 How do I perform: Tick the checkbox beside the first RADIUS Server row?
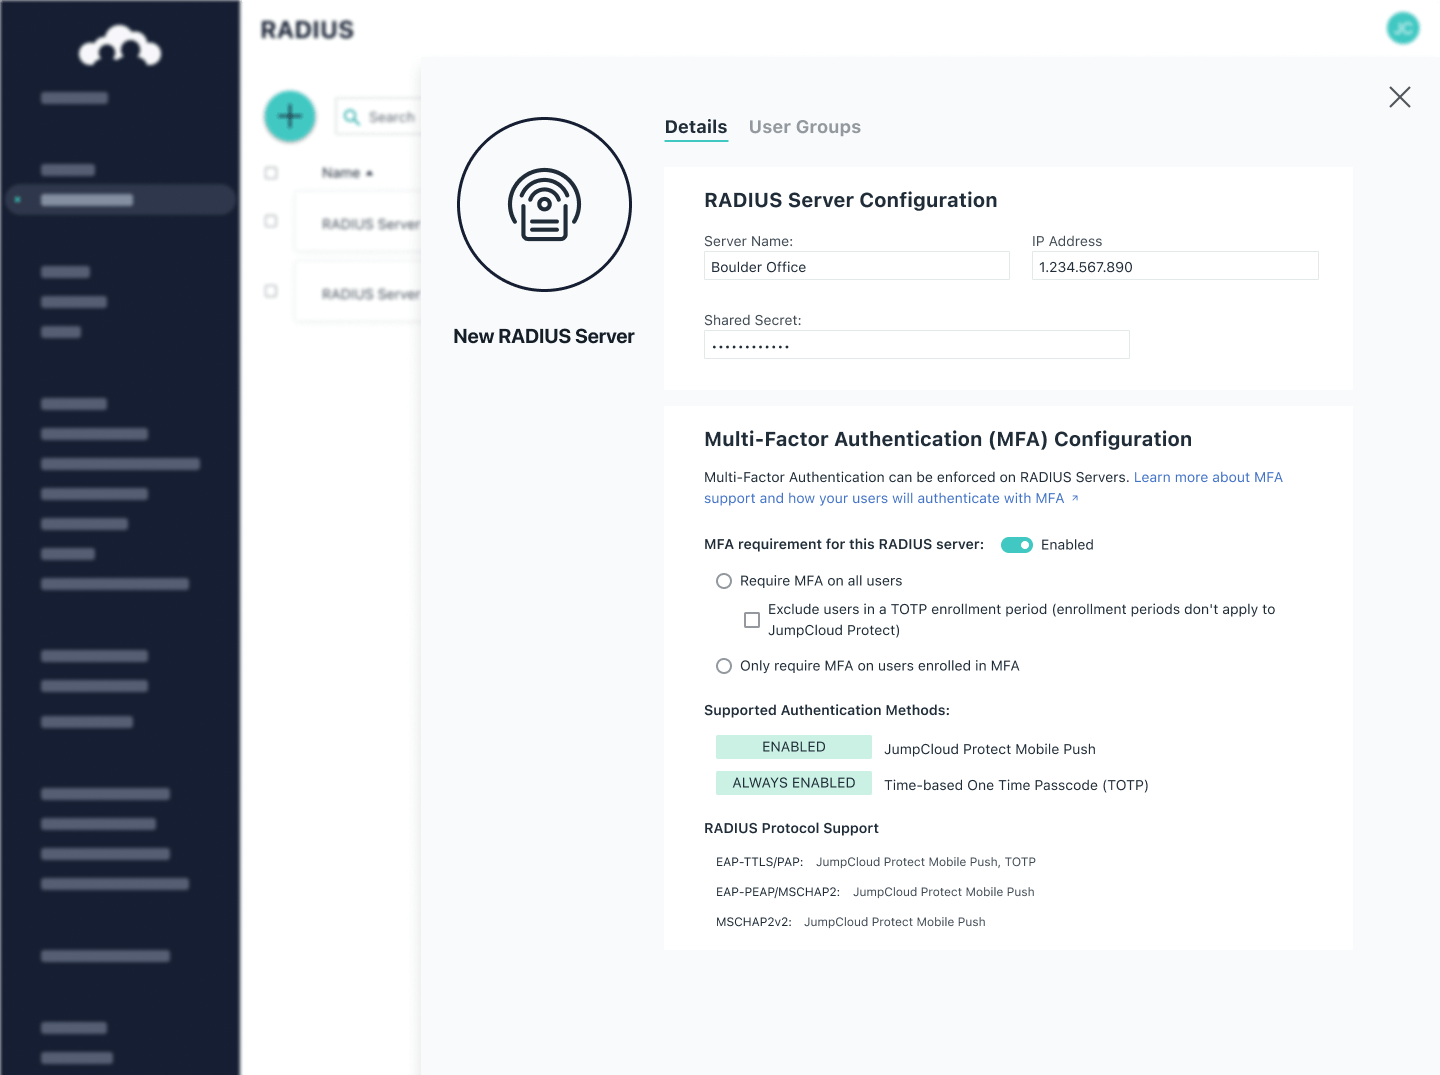270,221
